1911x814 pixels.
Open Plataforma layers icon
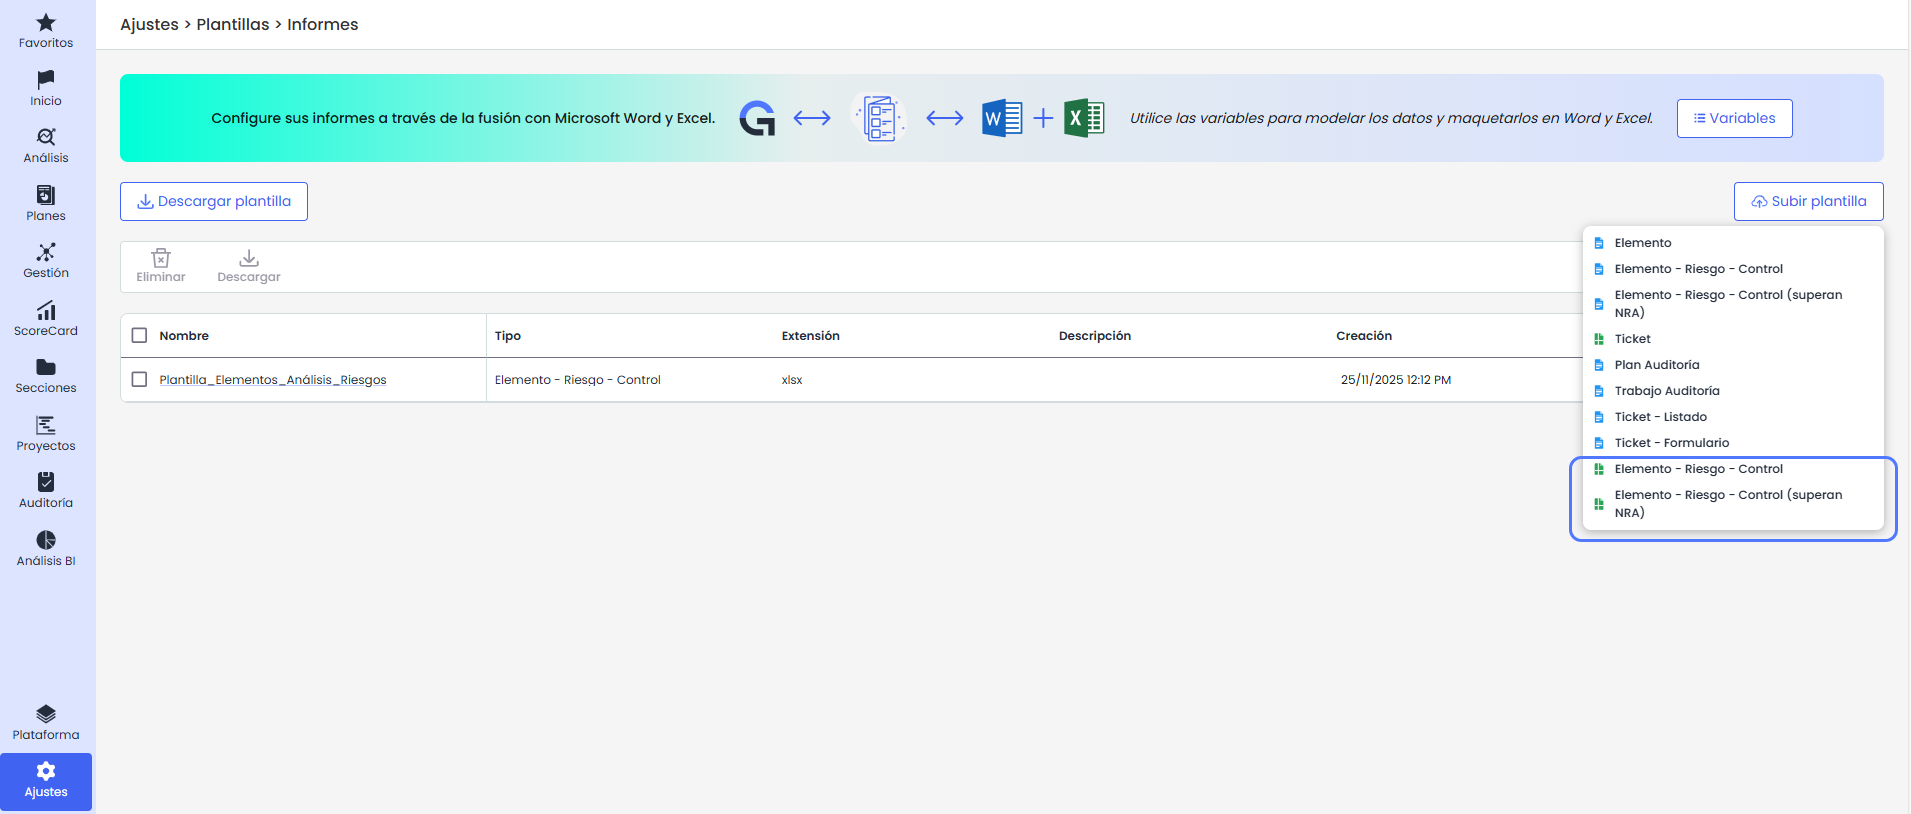[x=46, y=714]
